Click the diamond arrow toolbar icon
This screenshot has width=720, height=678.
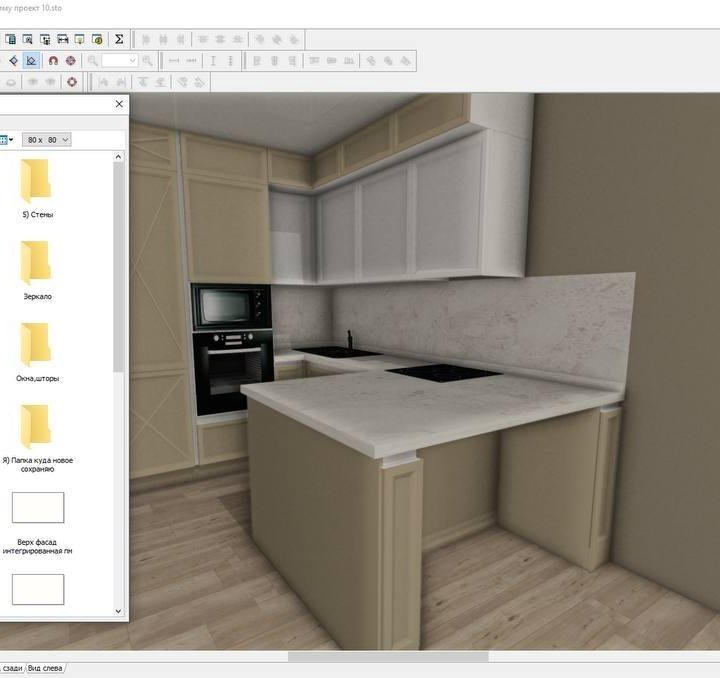pos(13,61)
